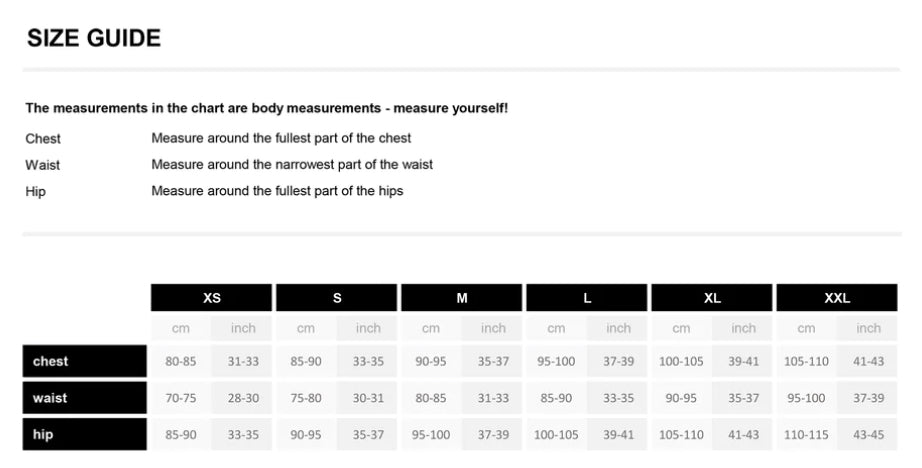Image resolution: width=922 pixels, height=468 pixels.
Task: Click the M size column header
Action: (x=462, y=298)
